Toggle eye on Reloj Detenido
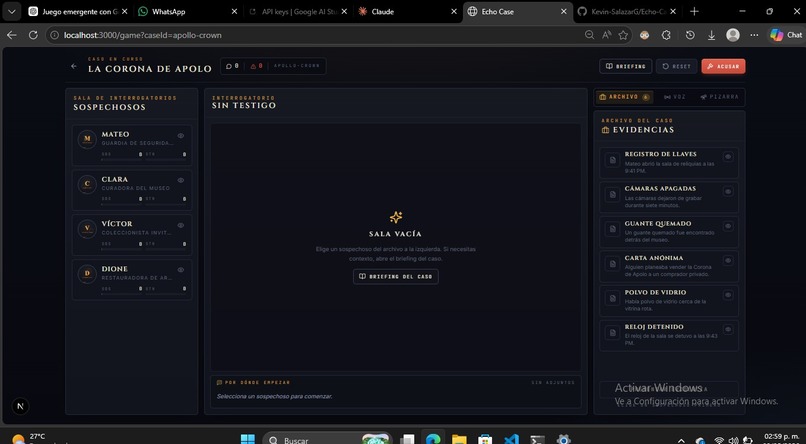 728,329
